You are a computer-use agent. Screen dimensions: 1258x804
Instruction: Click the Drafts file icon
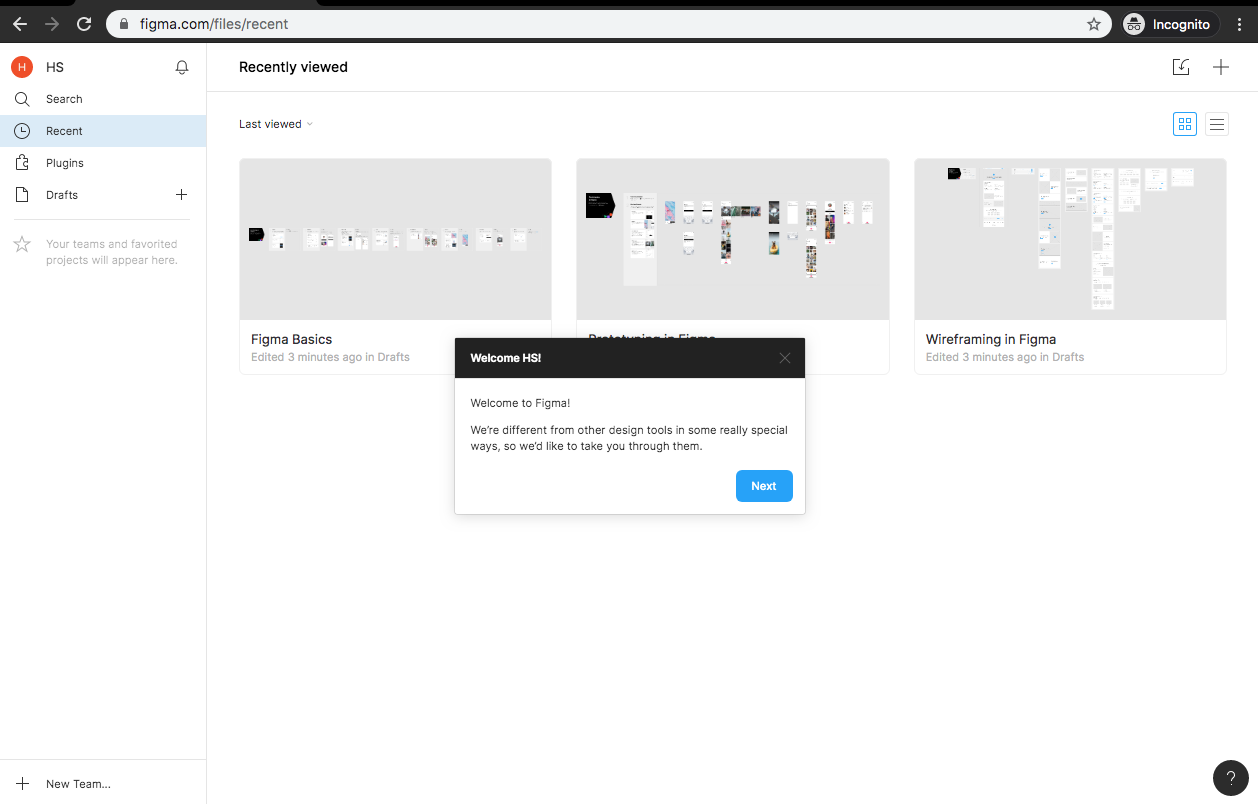click(22, 195)
